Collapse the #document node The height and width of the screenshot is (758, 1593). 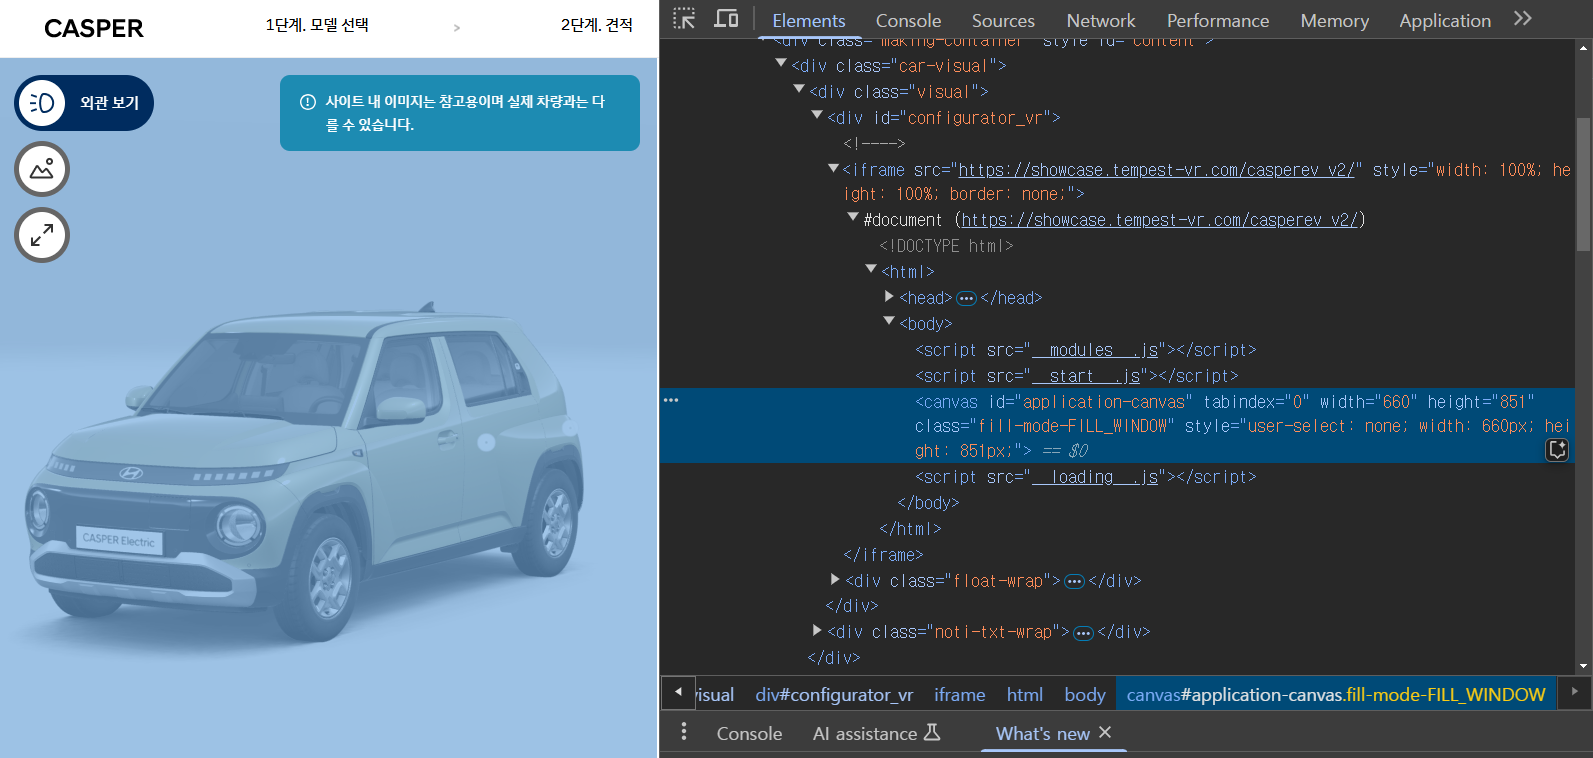[x=853, y=217]
